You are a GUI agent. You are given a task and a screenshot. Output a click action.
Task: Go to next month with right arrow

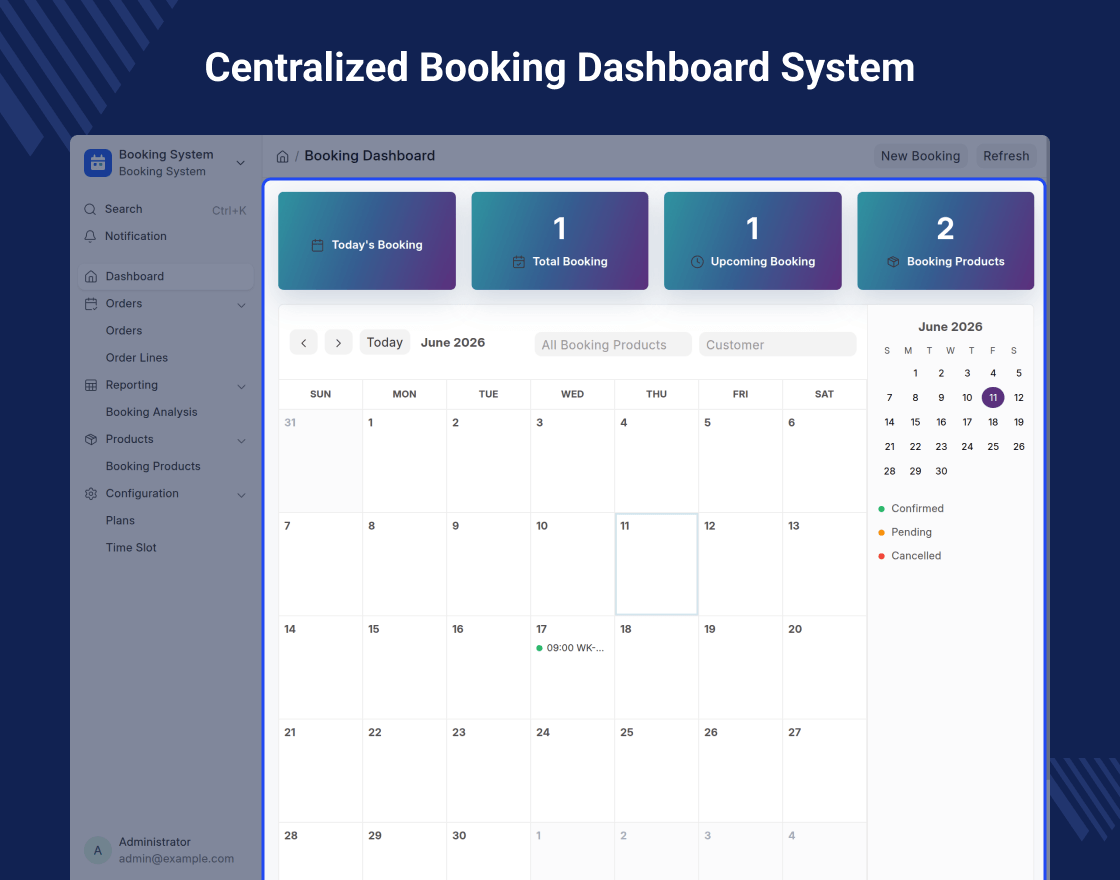coord(339,343)
